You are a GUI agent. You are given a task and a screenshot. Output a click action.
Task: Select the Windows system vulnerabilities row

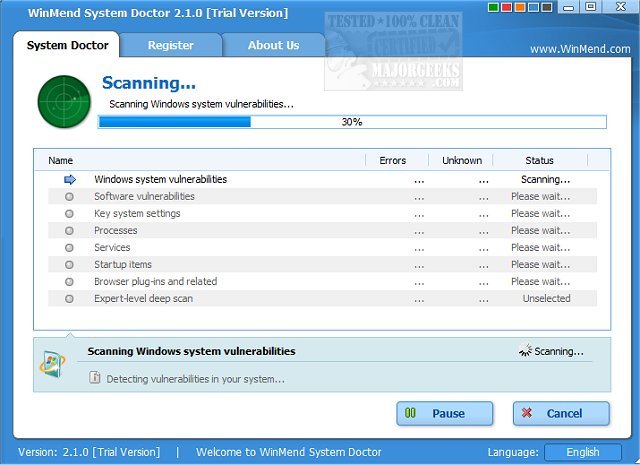322,180
